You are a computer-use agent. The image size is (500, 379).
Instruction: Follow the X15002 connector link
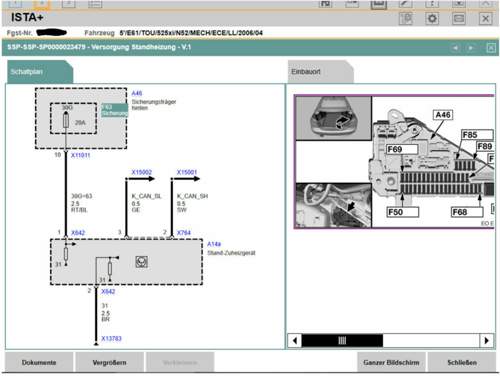point(141,172)
